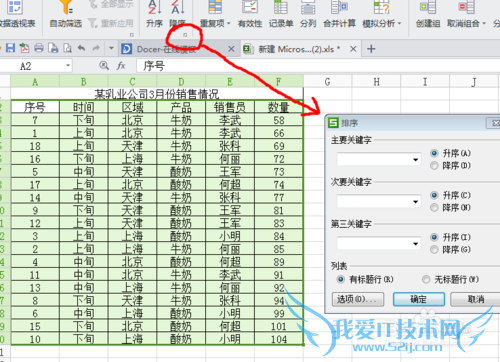This screenshot has width=500, height=362.
Task: Select the title cell 某乳业公司3月份销售情况
Action: coord(157,94)
